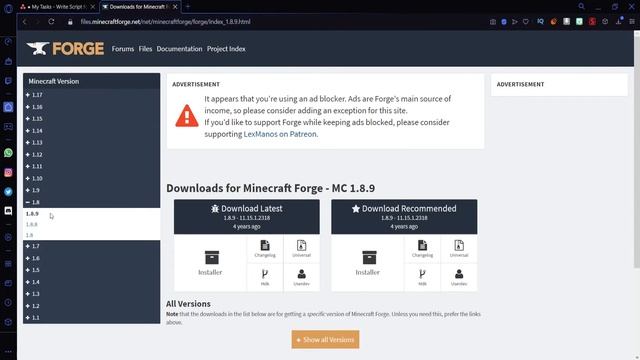Select version 1.8 link below 1.8.8
The height and width of the screenshot is (360, 640).
pyautogui.click(x=29, y=235)
